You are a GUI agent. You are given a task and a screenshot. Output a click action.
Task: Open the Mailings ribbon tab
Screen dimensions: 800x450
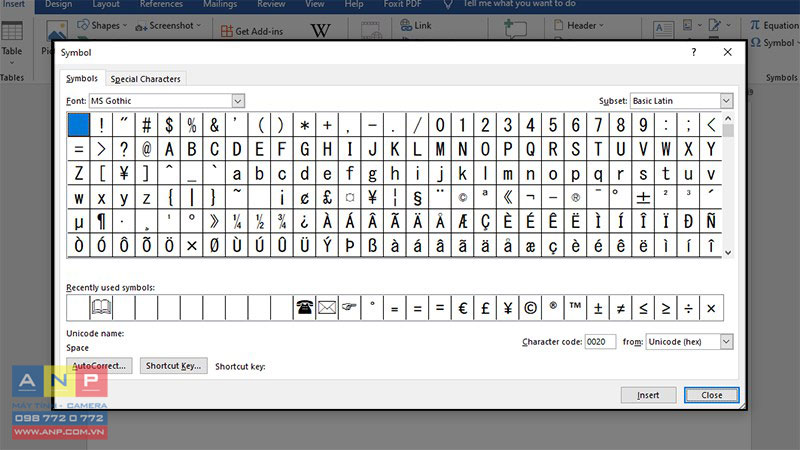[x=220, y=4]
